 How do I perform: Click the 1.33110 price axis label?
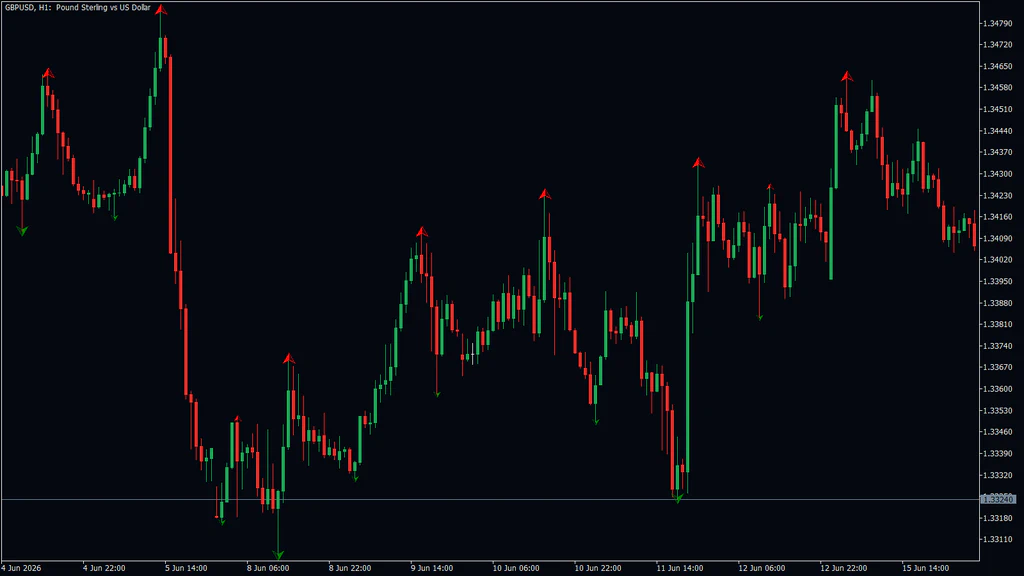[998, 539]
